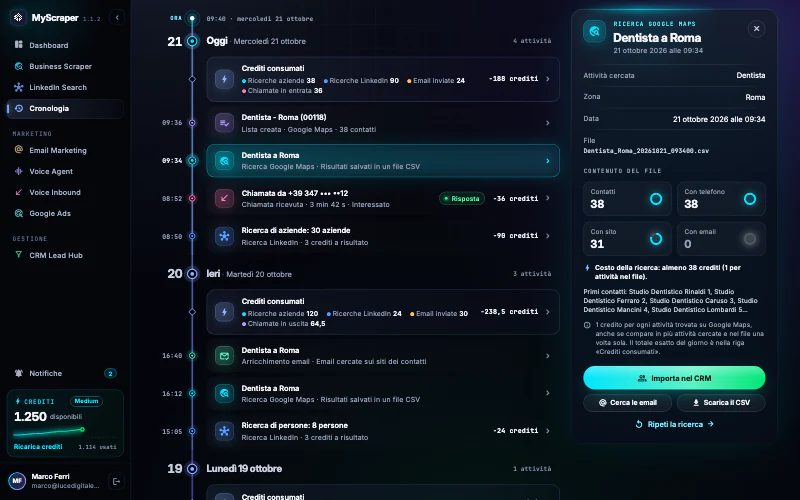Click the Con sito 31 ring indicator
The height and width of the screenshot is (500, 800).
[x=656, y=239]
